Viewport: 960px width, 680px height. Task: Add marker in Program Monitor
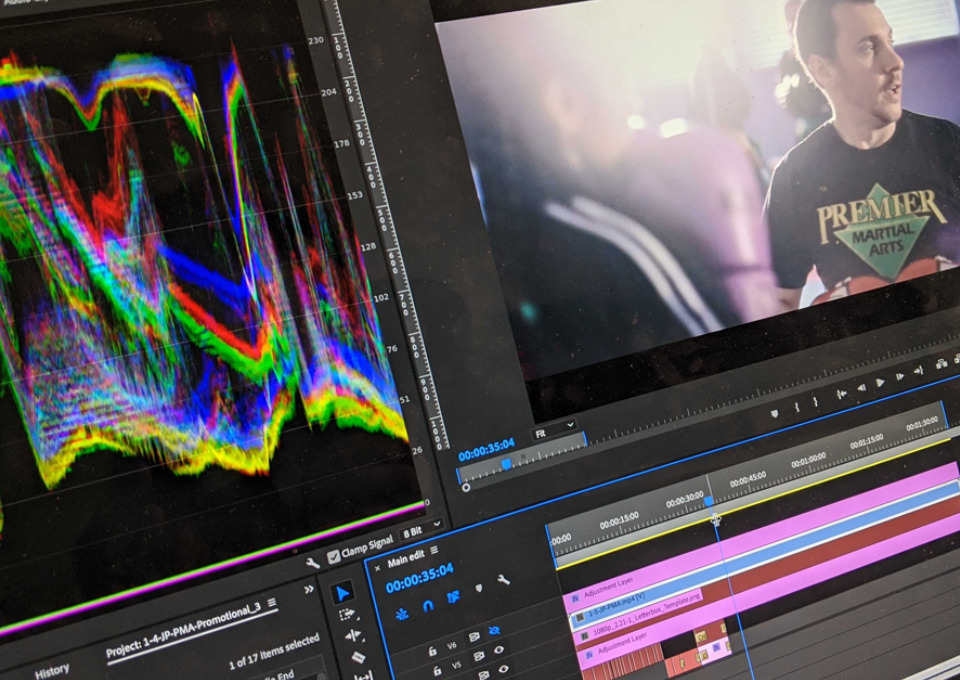pyautogui.click(x=774, y=414)
